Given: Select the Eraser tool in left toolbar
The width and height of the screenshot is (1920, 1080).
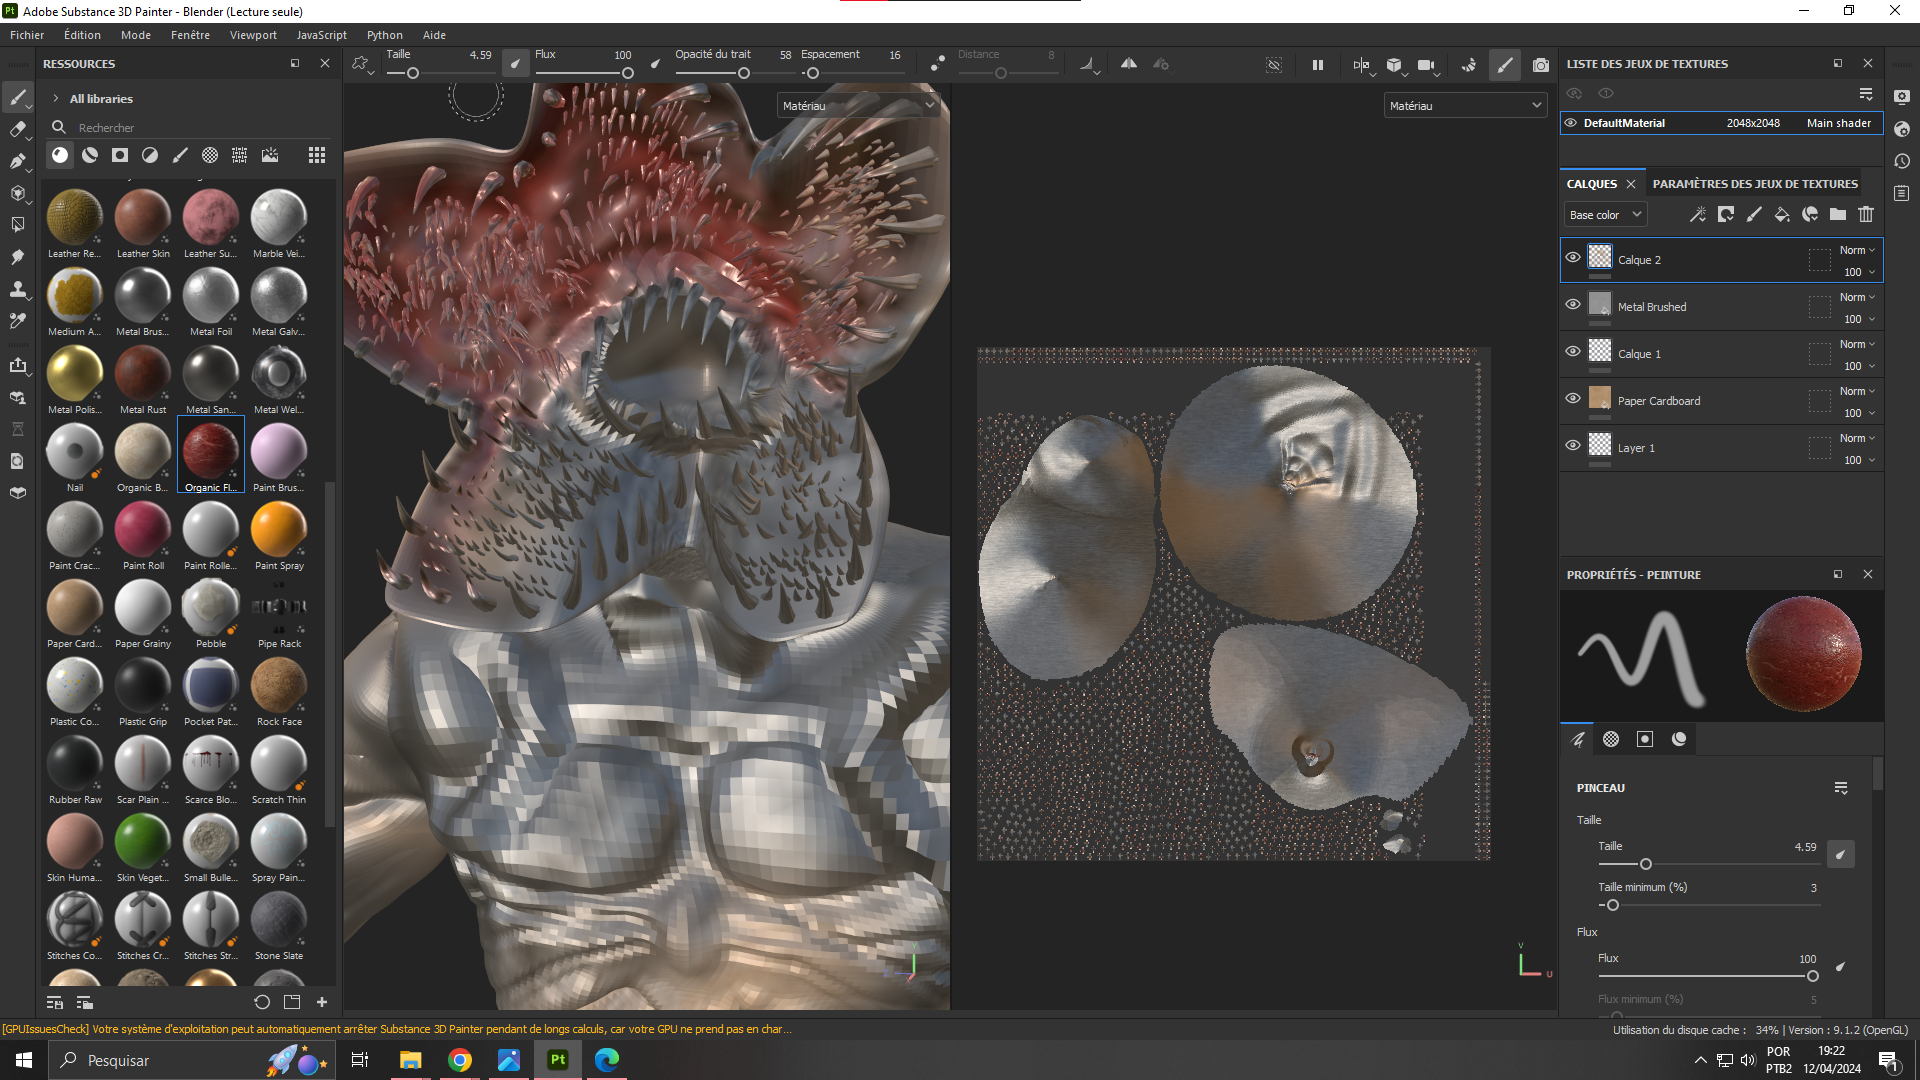Looking at the screenshot, I should click(x=17, y=129).
